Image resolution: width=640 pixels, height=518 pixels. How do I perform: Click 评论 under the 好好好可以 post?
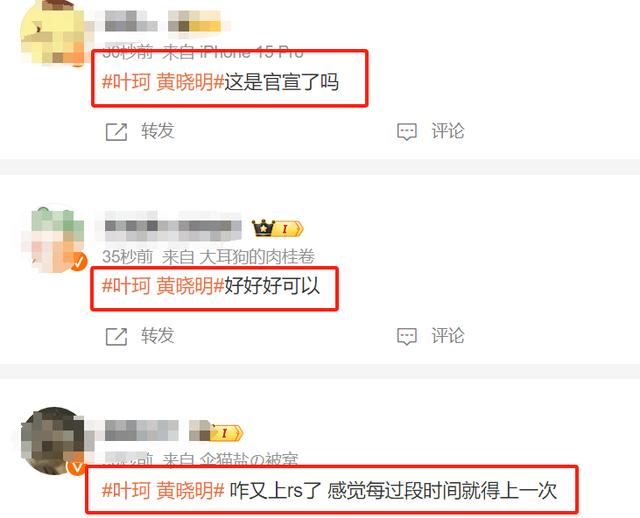point(448,336)
